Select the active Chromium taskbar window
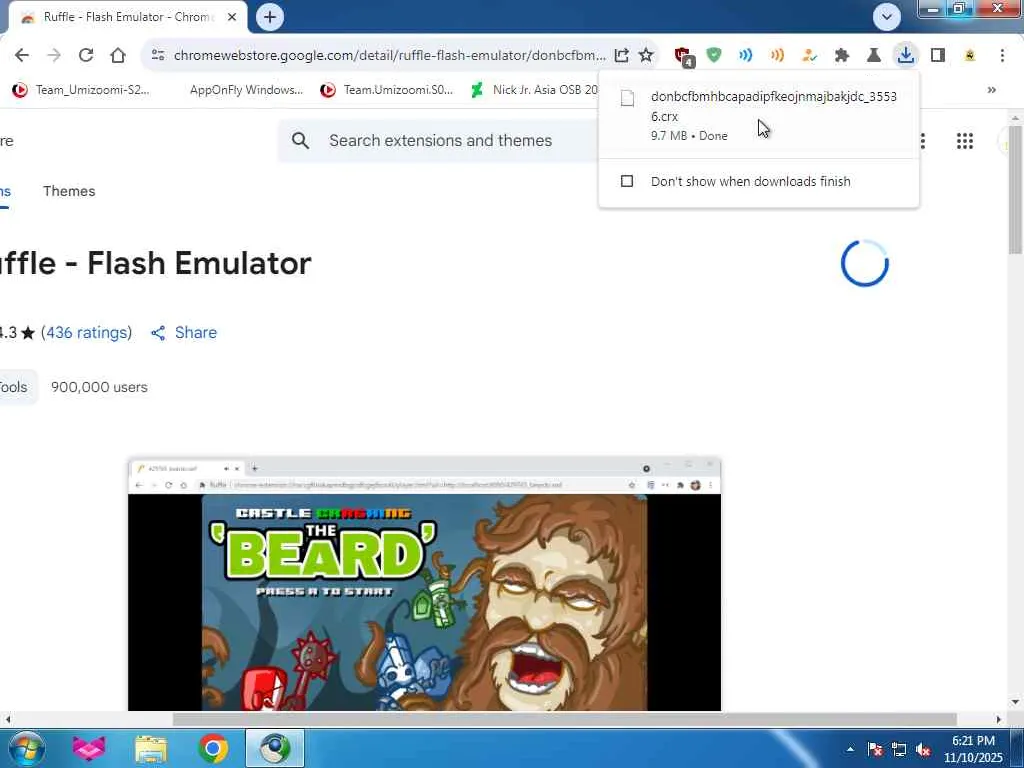 [275, 748]
